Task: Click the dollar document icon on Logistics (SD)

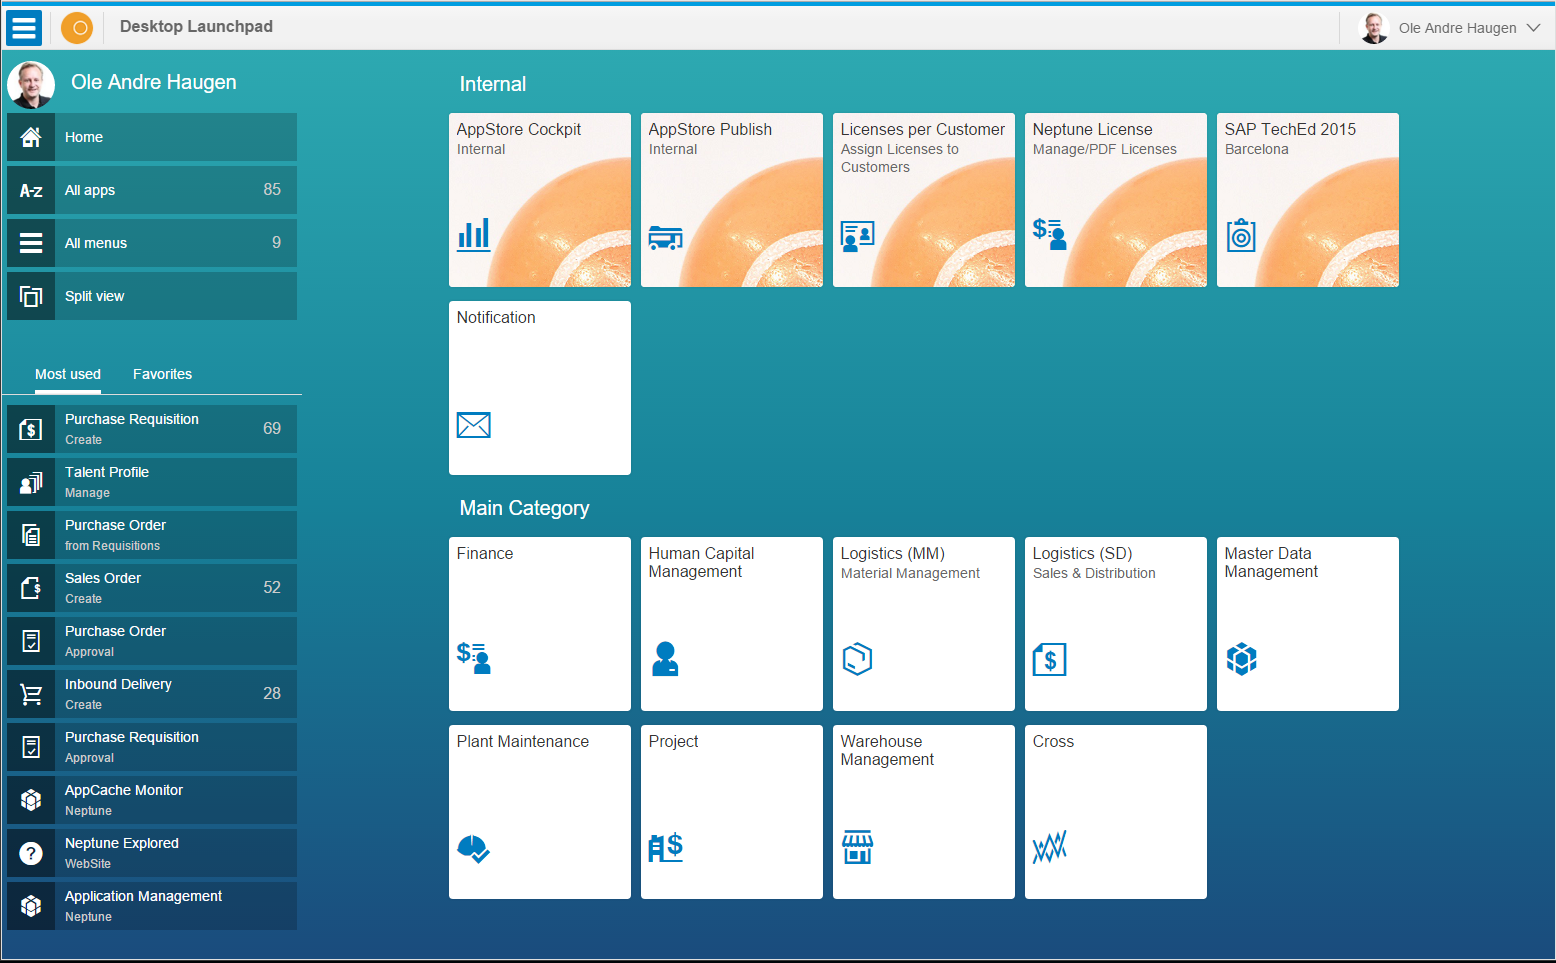Action: coord(1050,659)
